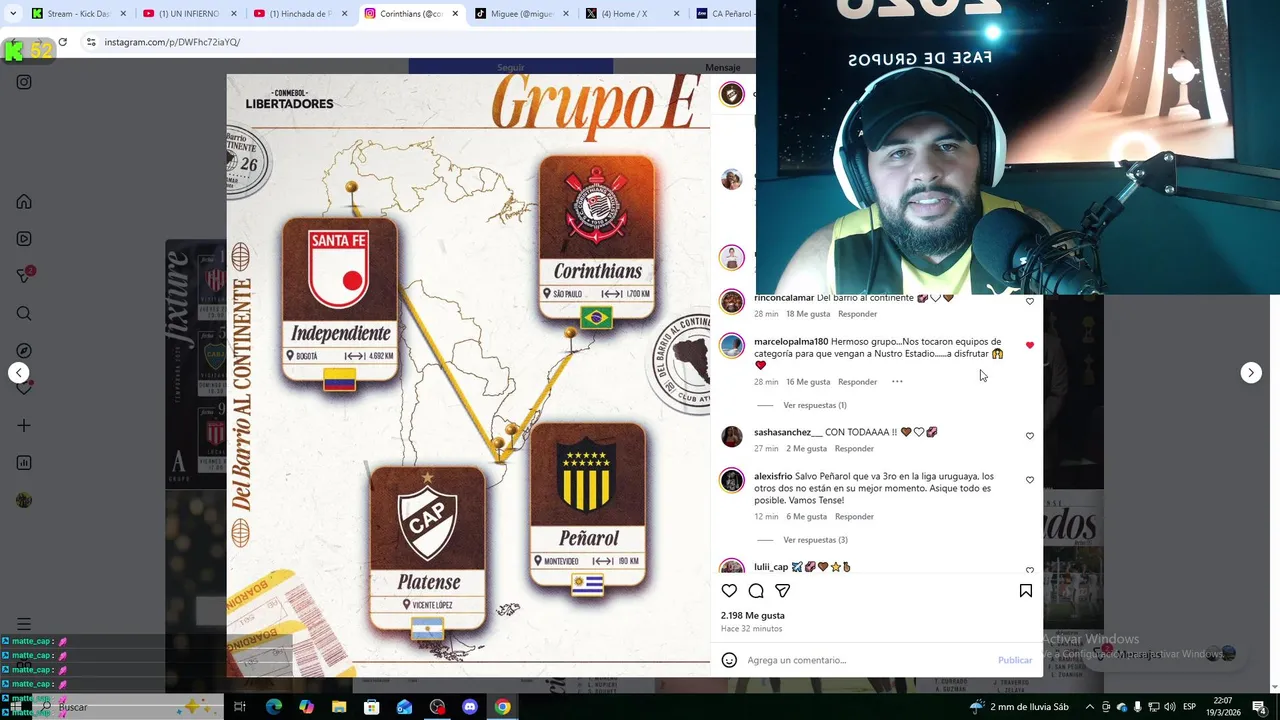The width and height of the screenshot is (1280, 720).
Task: Save post with bookmark icon
Action: tap(1026, 591)
